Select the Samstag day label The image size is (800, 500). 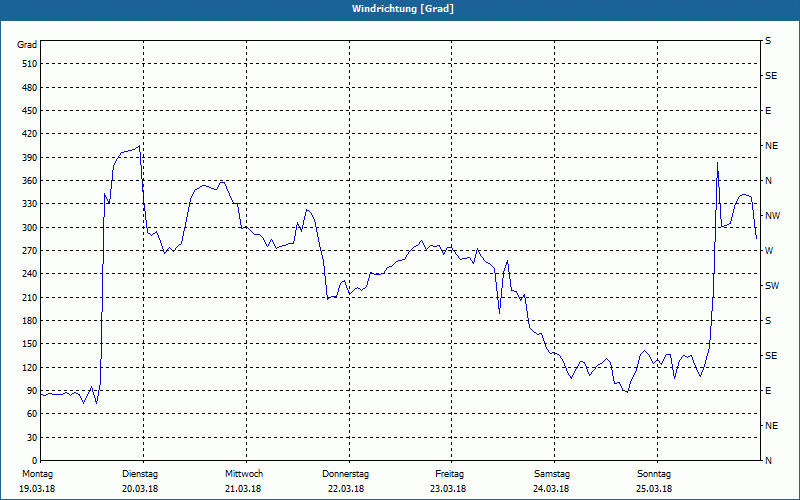(552, 474)
